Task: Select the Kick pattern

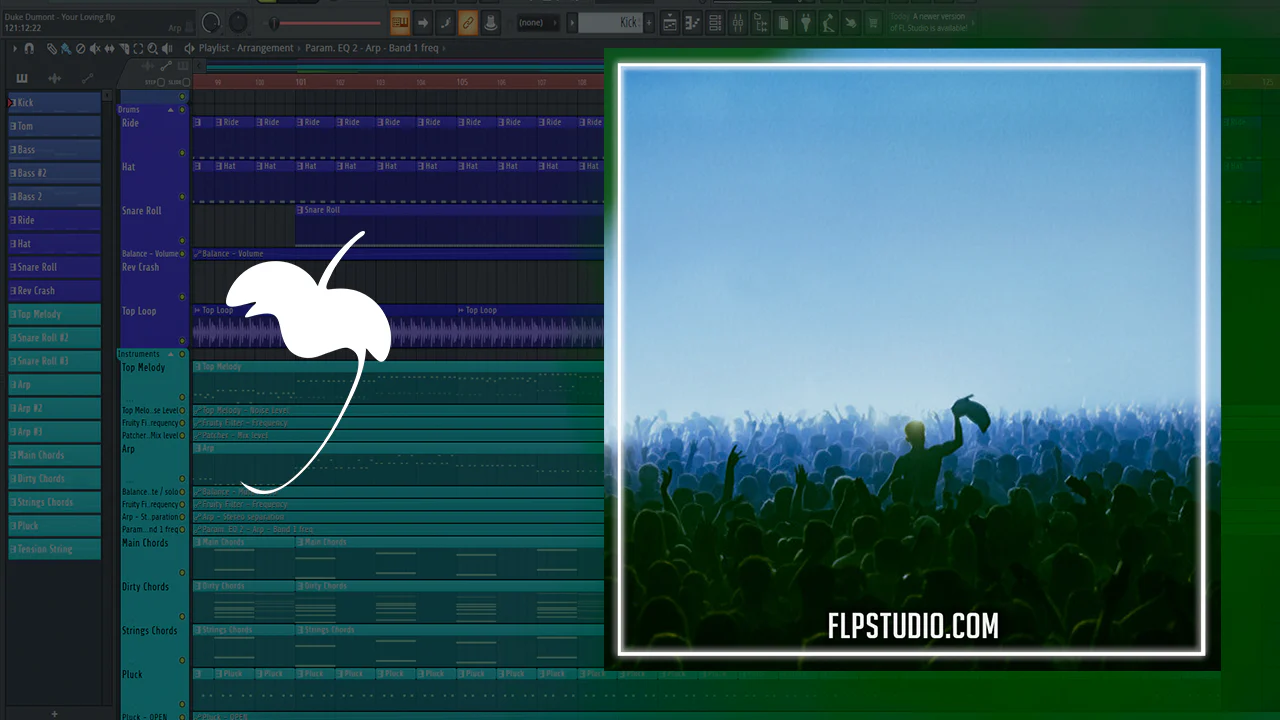Action: pos(54,102)
